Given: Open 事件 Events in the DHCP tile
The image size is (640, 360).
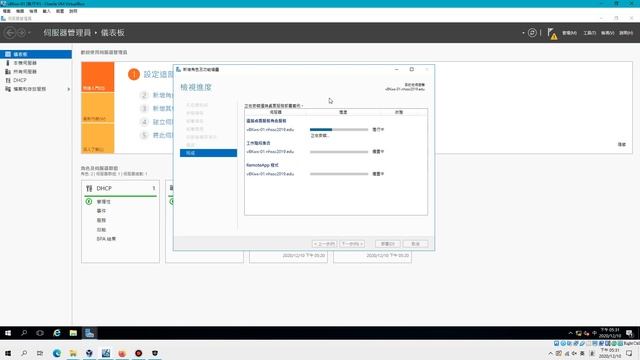Looking at the screenshot, I should pos(101,211).
